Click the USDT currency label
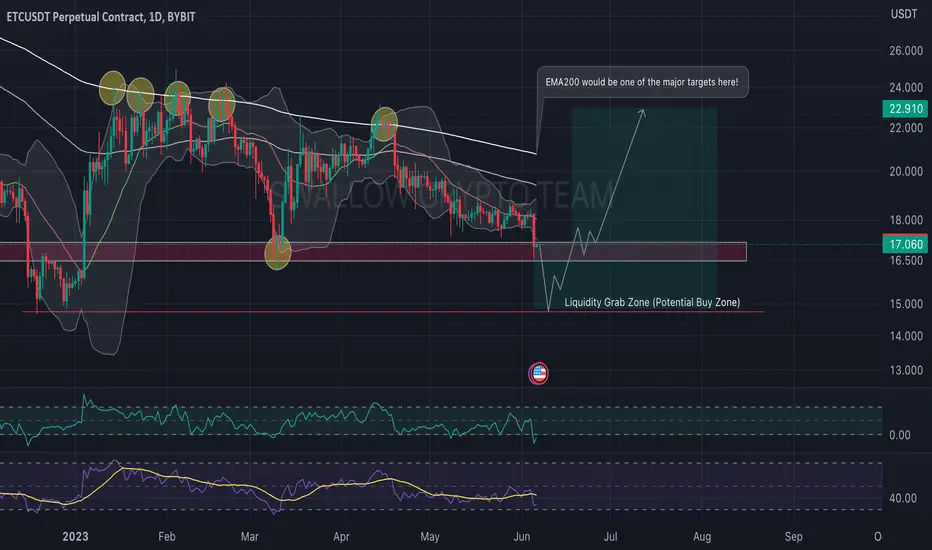 tap(903, 14)
